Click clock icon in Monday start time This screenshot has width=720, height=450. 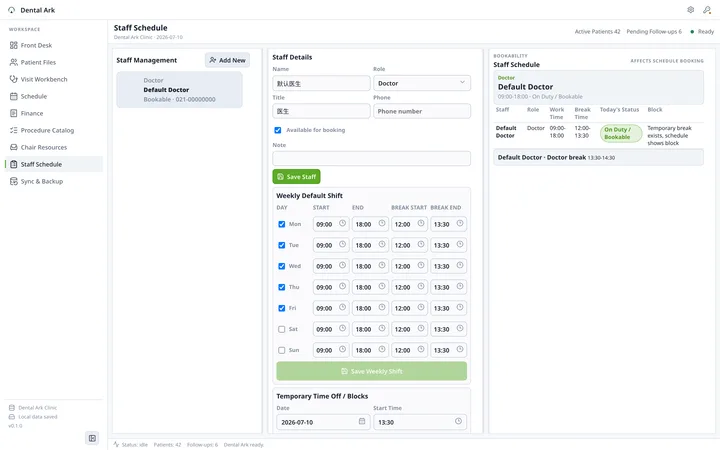coord(343,223)
